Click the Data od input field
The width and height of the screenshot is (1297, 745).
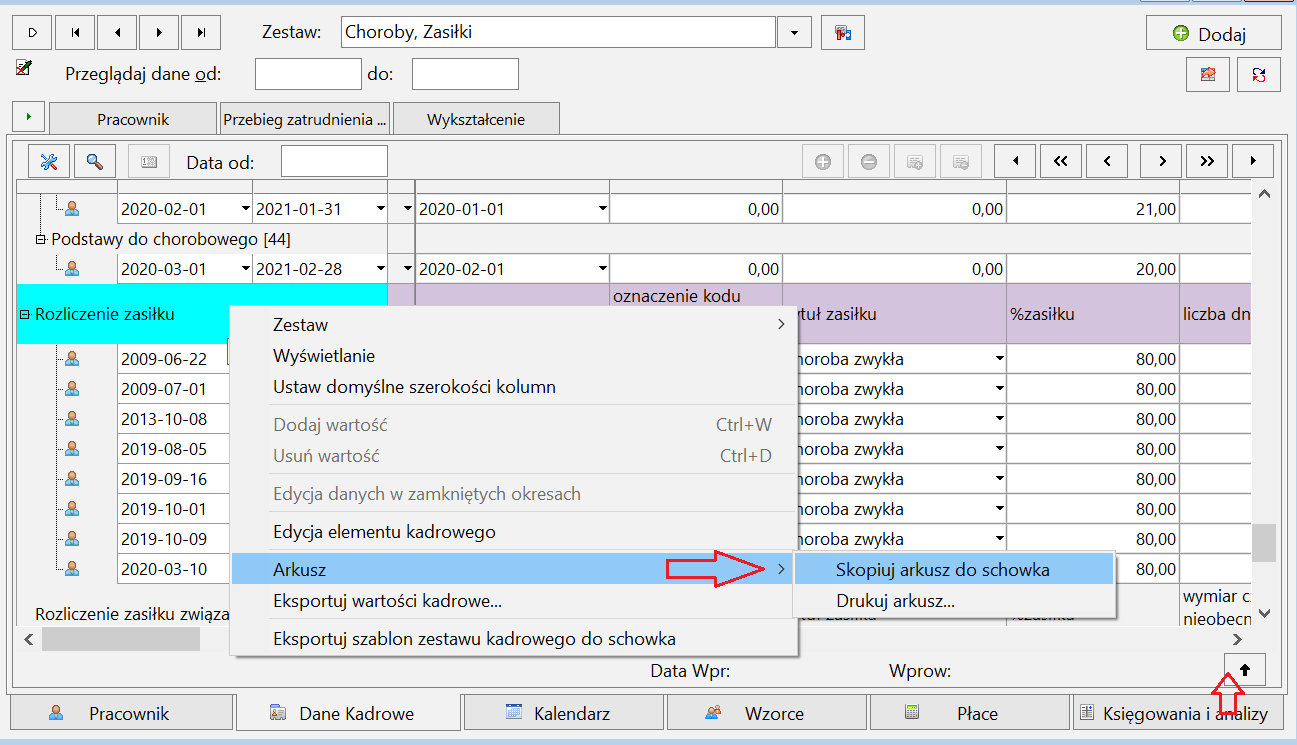click(334, 161)
